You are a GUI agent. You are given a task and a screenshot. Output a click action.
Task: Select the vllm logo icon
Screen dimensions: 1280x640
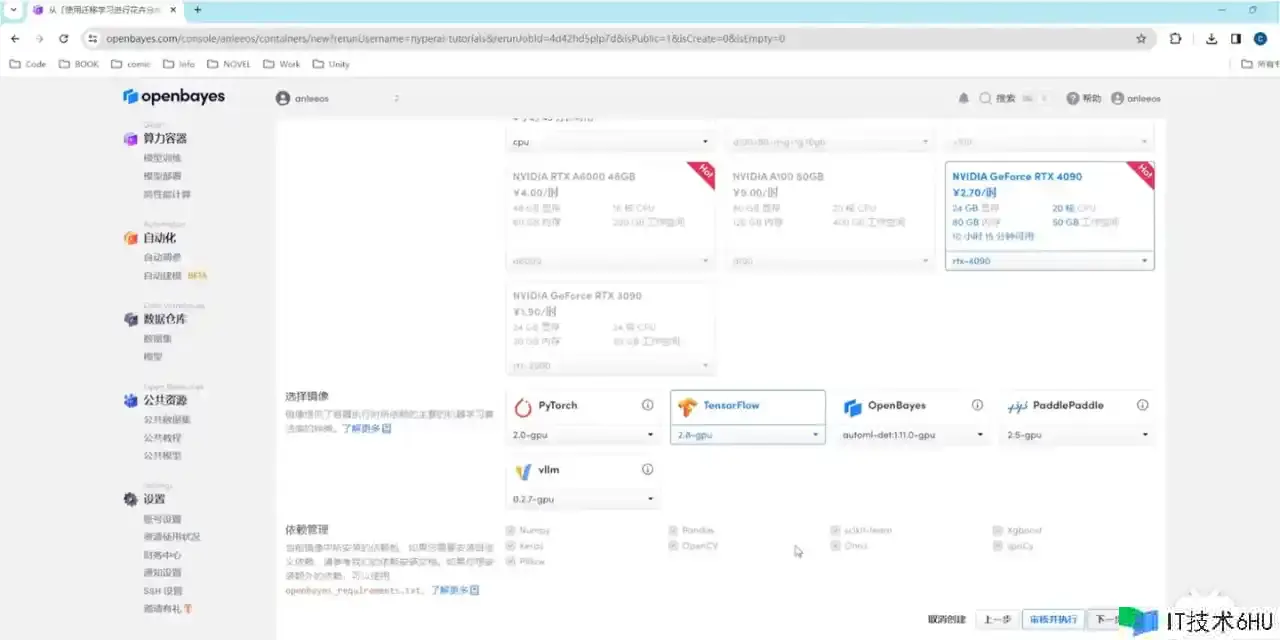[523, 470]
